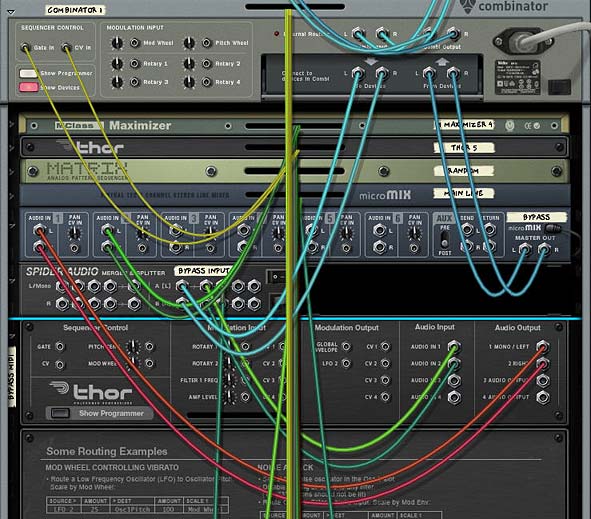
Task: Click Thor 1 Mono/Left audio output jack
Action: (542, 346)
